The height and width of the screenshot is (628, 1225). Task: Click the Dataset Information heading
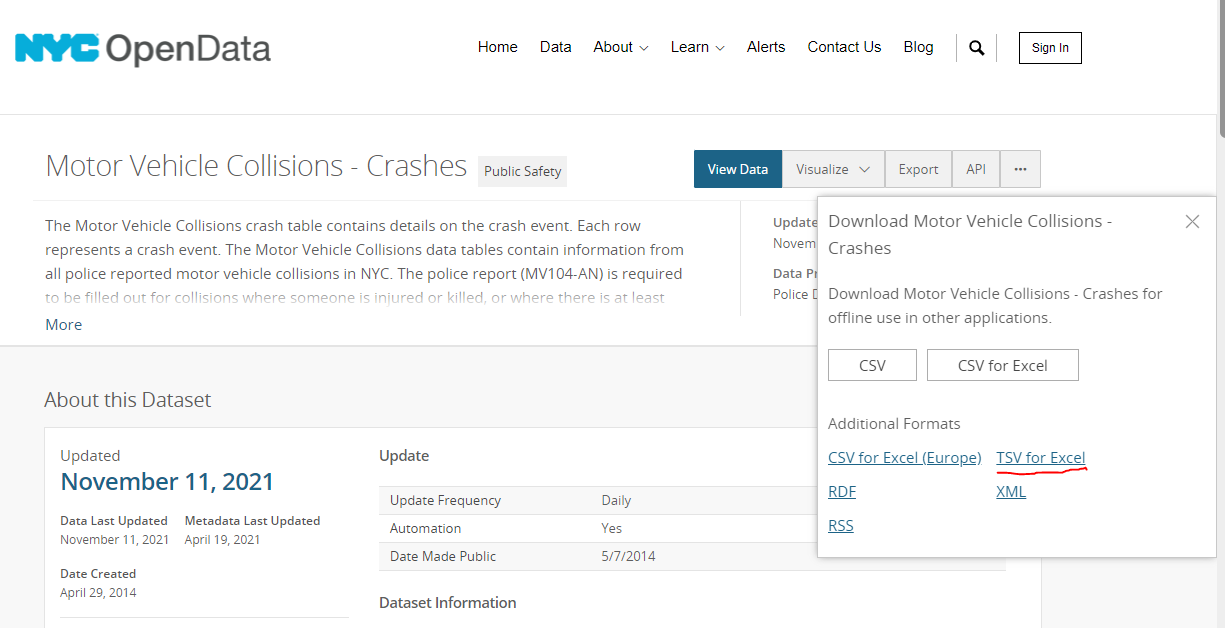[448, 602]
